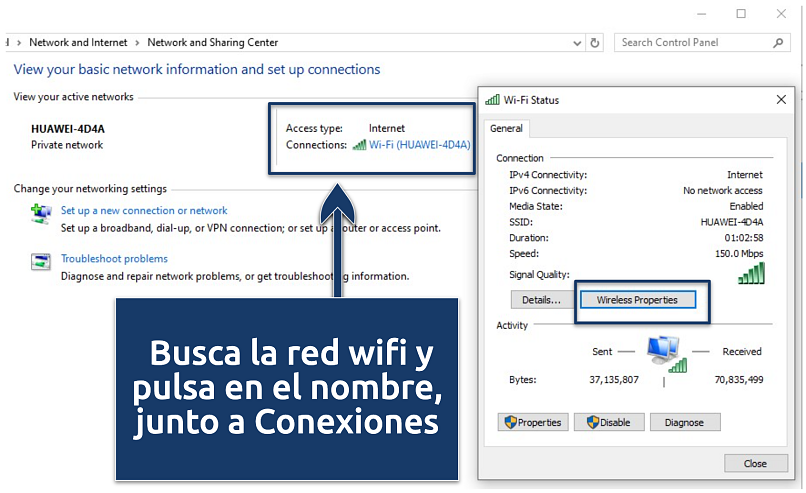Click the received bytes value 70,835,499
The height and width of the screenshot is (493, 806).
click(739, 380)
